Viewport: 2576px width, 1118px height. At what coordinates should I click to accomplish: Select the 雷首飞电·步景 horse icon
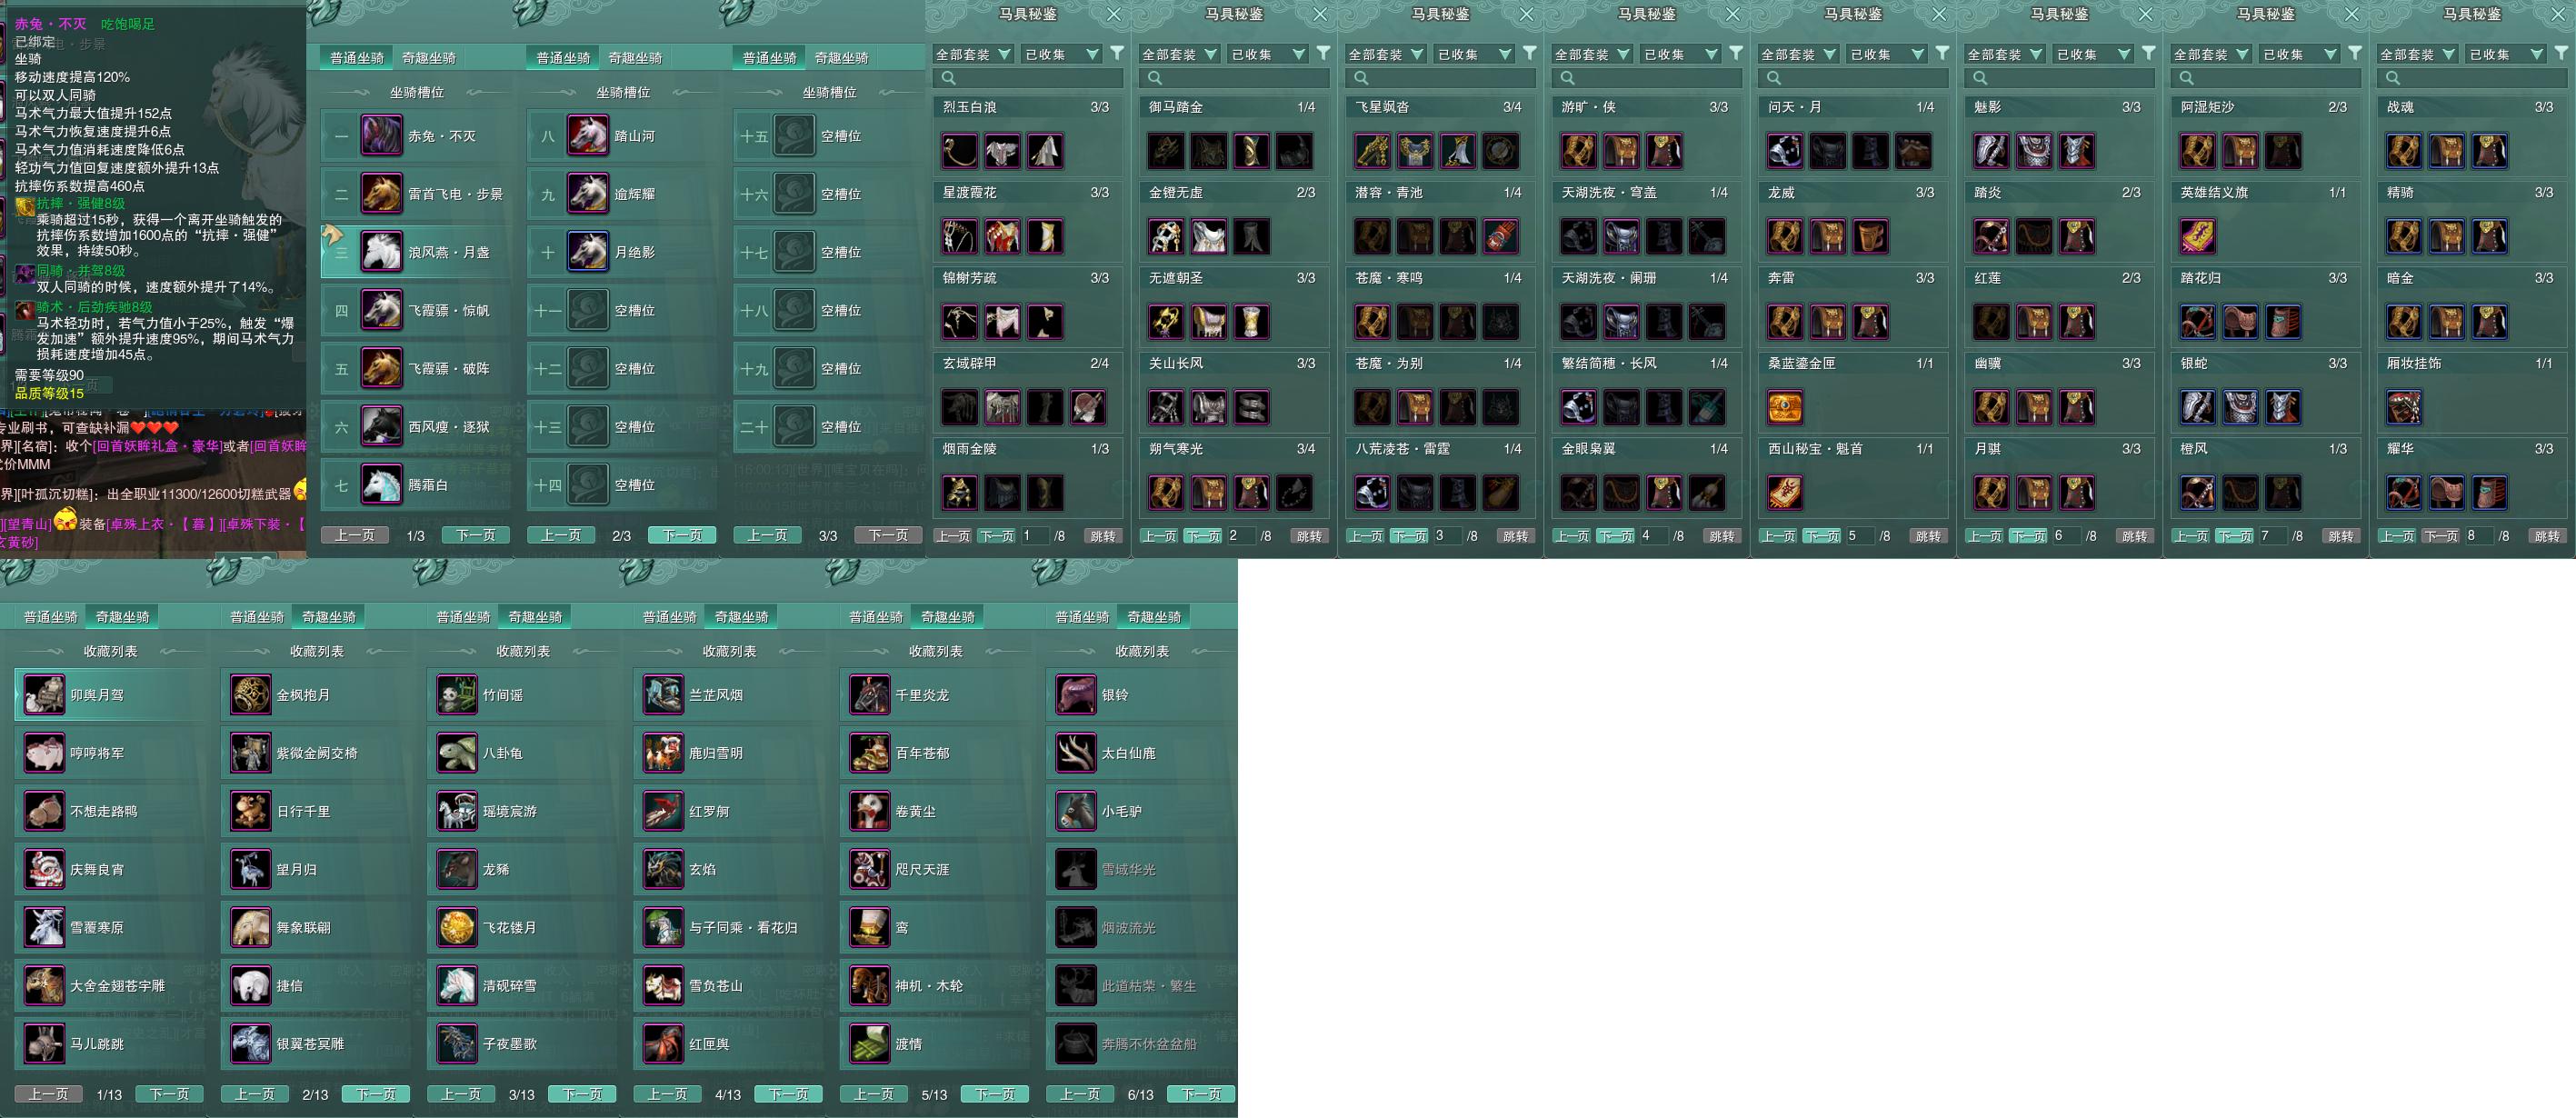[381, 194]
